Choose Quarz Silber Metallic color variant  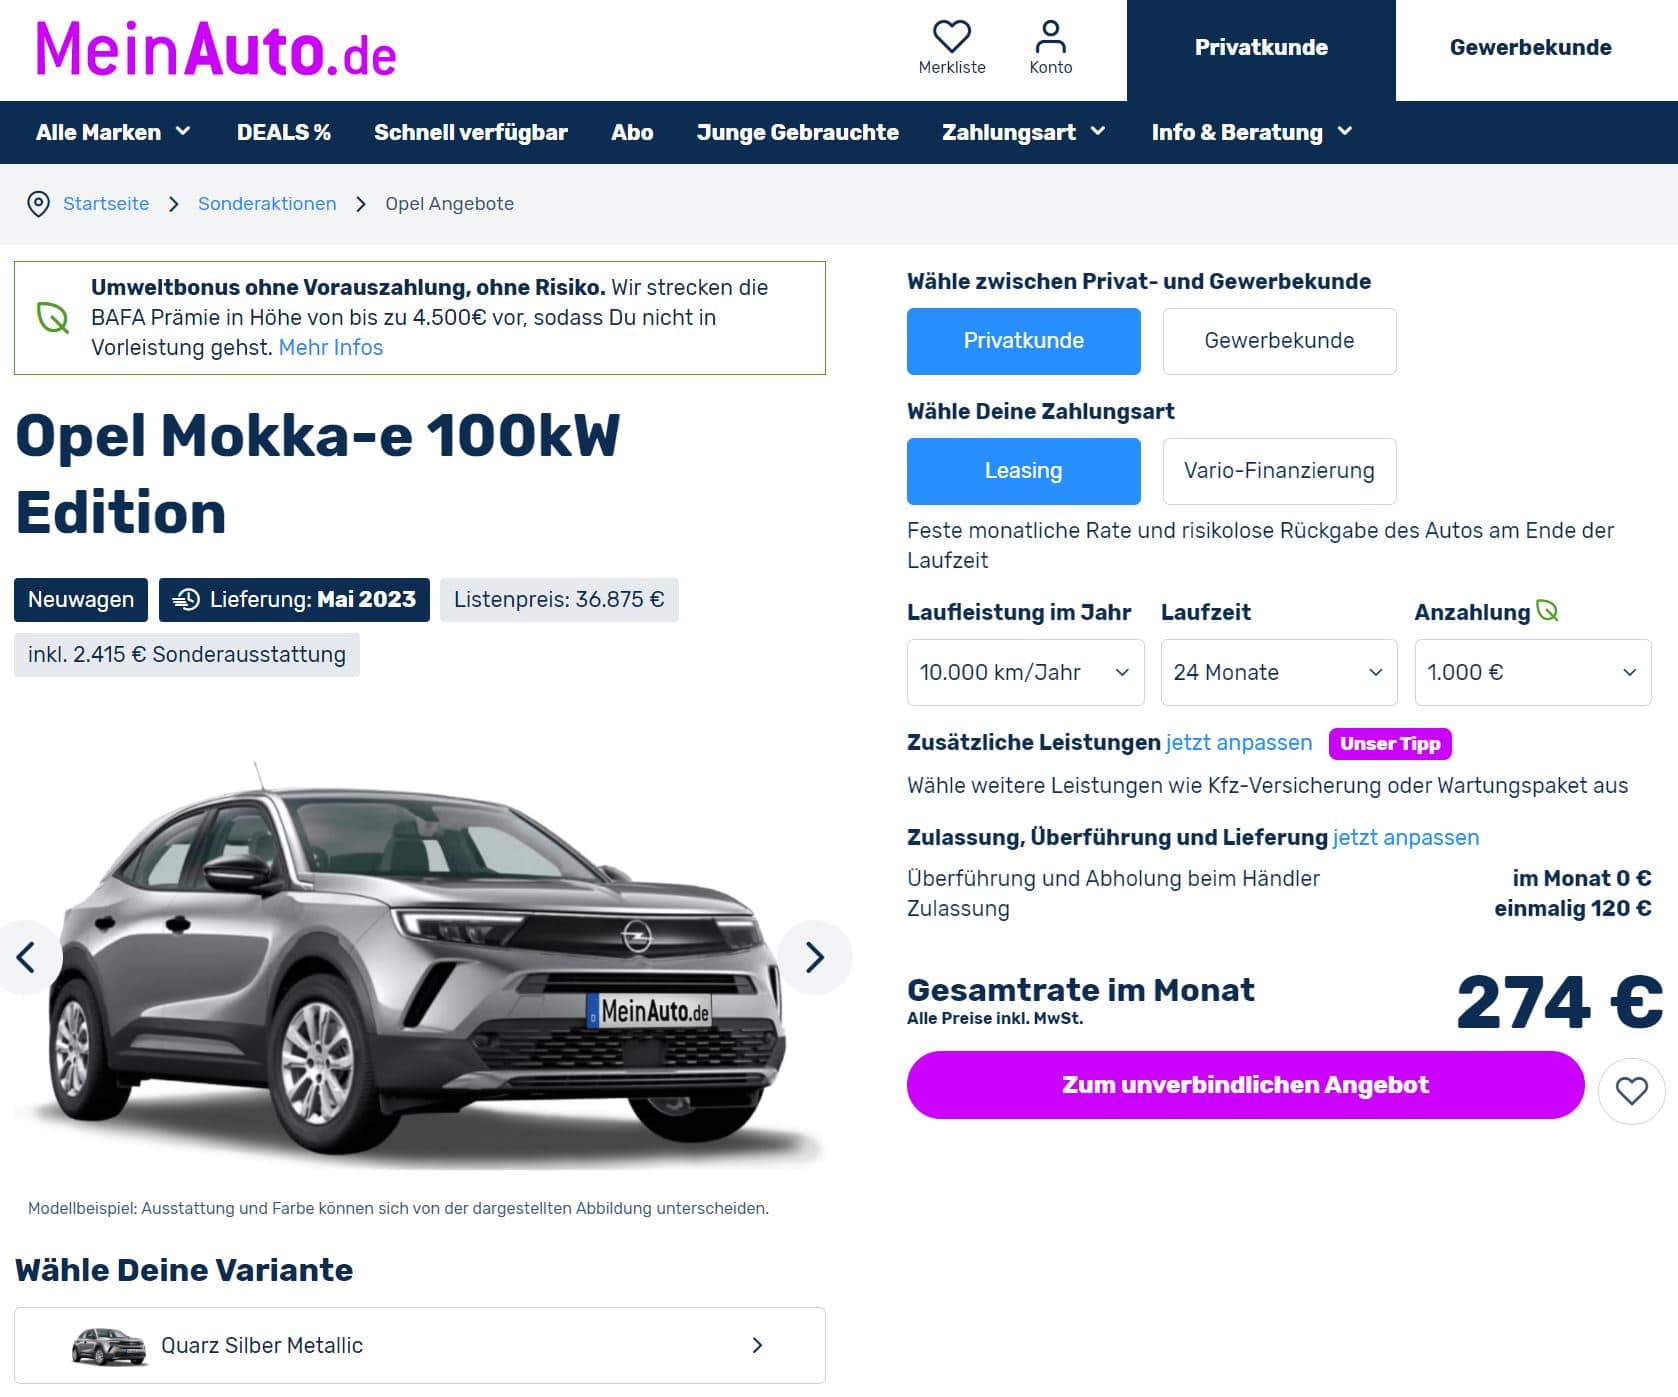(420, 1345)
